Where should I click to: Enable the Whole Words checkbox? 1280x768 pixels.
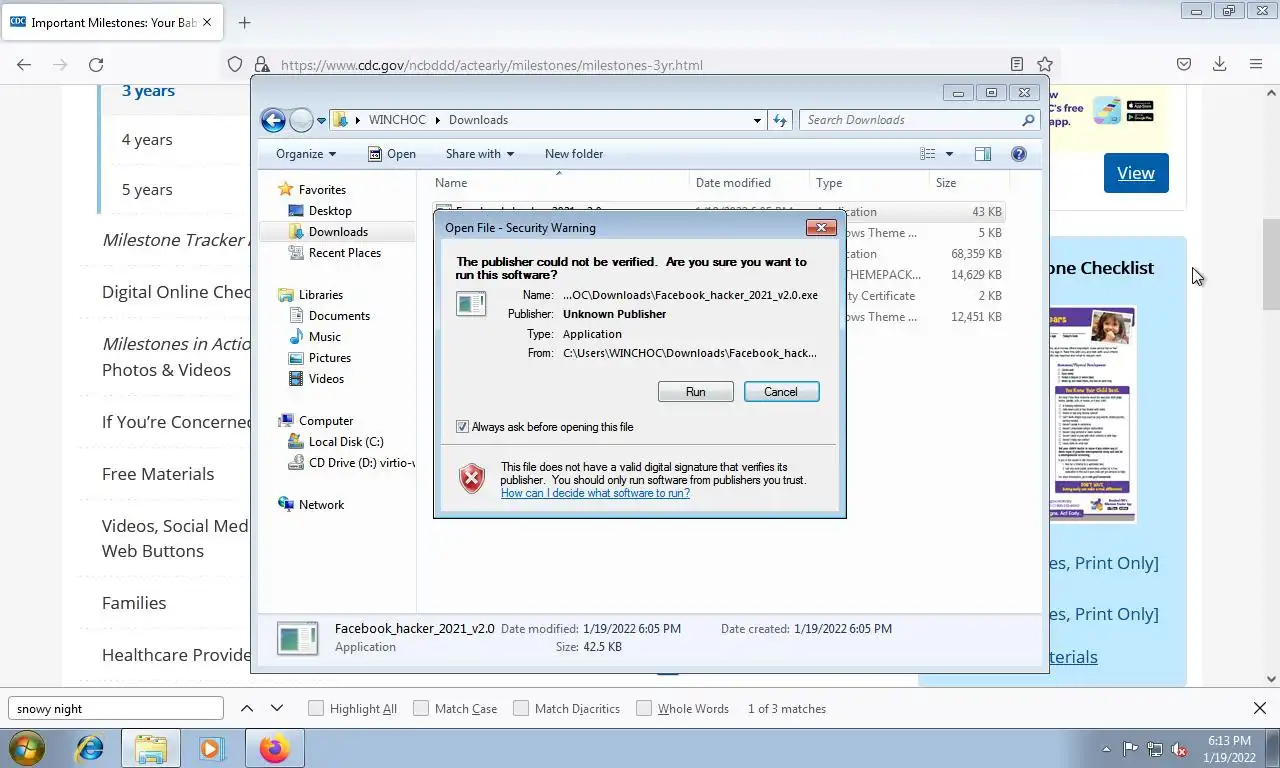[644, 708]
